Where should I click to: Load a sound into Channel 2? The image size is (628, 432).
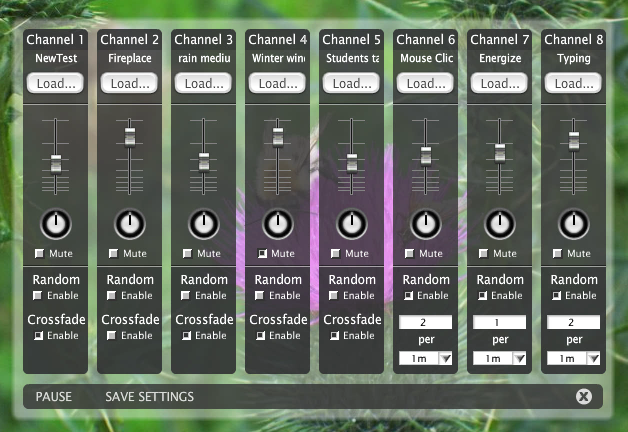tap(129, 83)
